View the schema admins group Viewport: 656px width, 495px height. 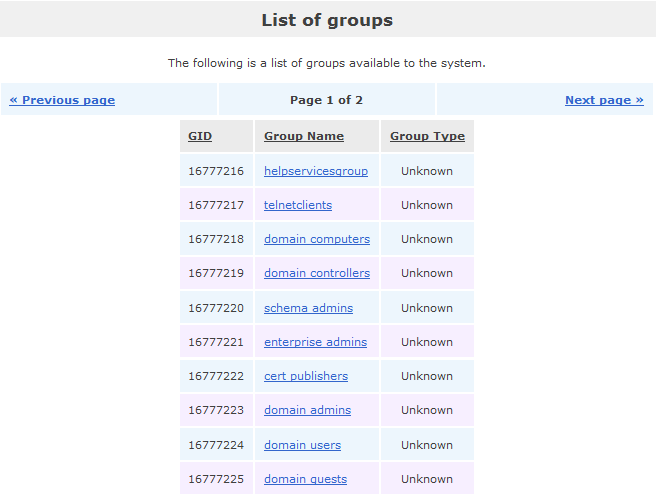pyautogui.click(x=308, y=308)
